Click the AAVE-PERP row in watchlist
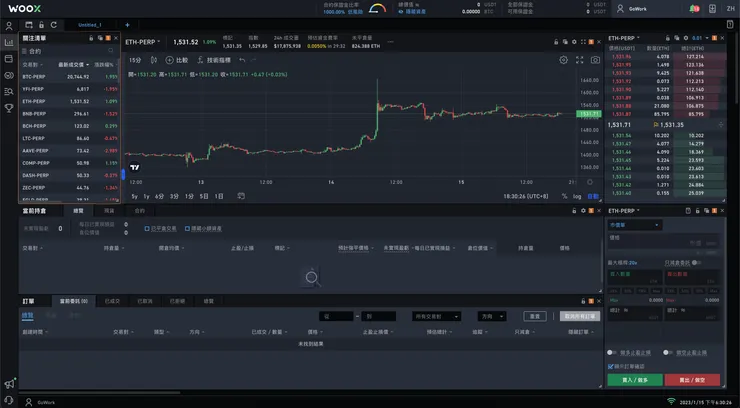 pos(69,150)
